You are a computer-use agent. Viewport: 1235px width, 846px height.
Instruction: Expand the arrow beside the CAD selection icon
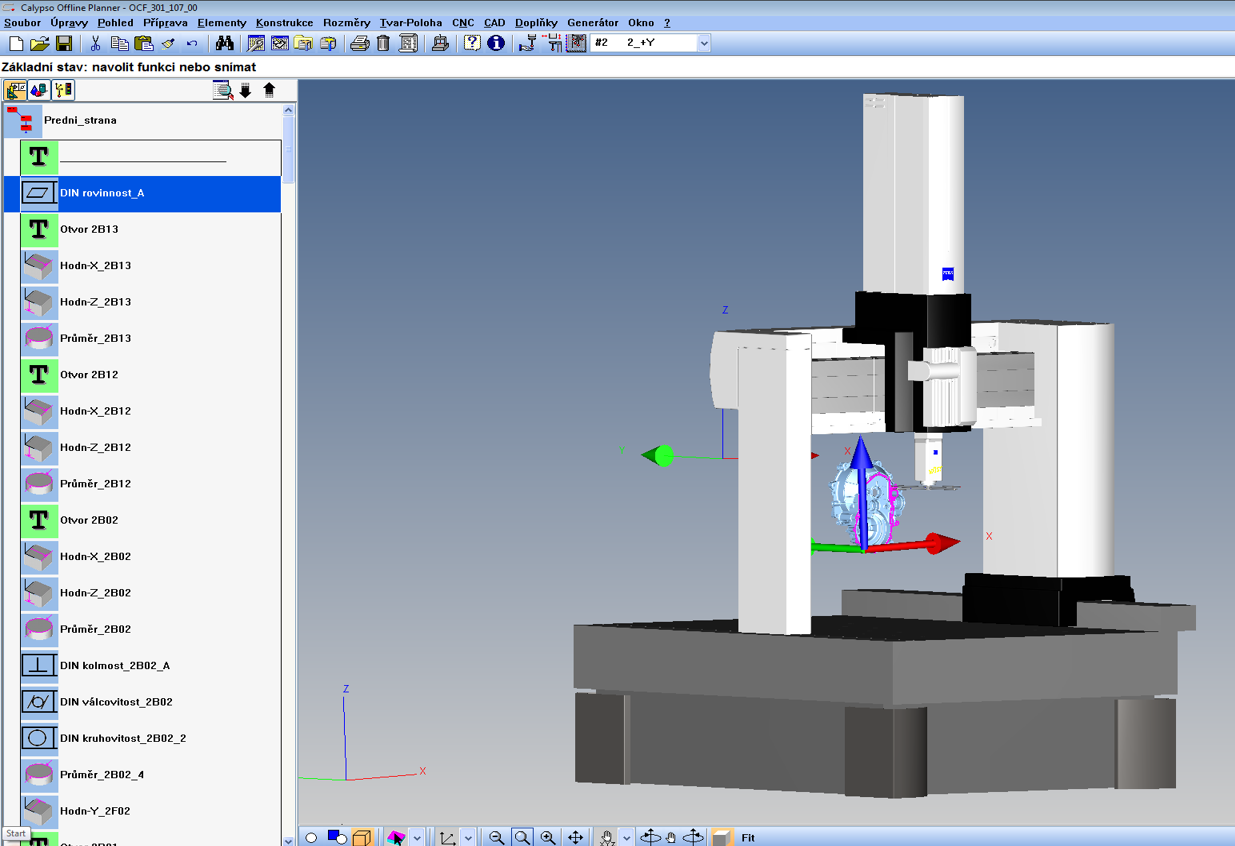417,837
